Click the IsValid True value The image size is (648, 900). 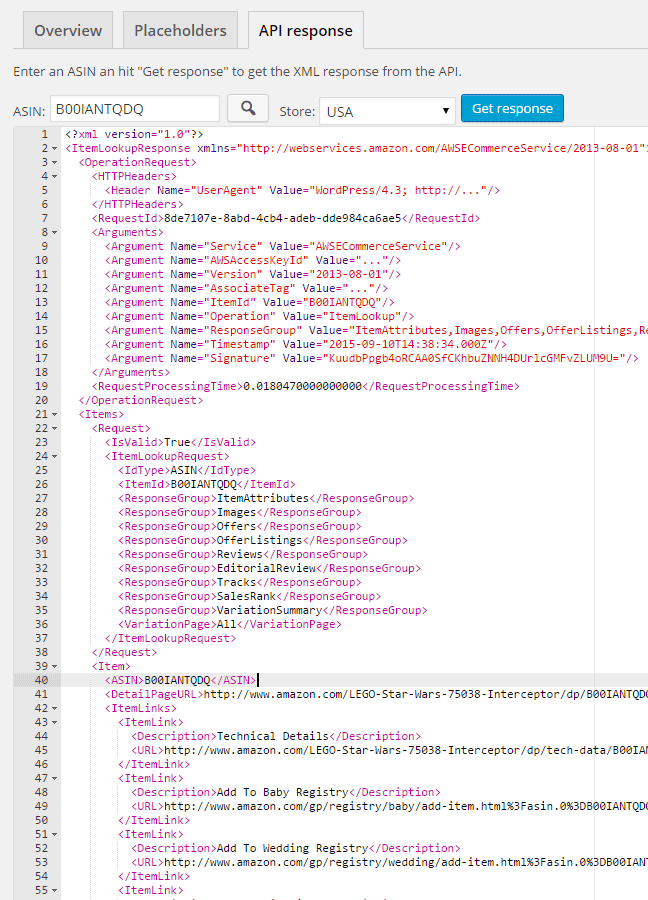coord(177,442)
